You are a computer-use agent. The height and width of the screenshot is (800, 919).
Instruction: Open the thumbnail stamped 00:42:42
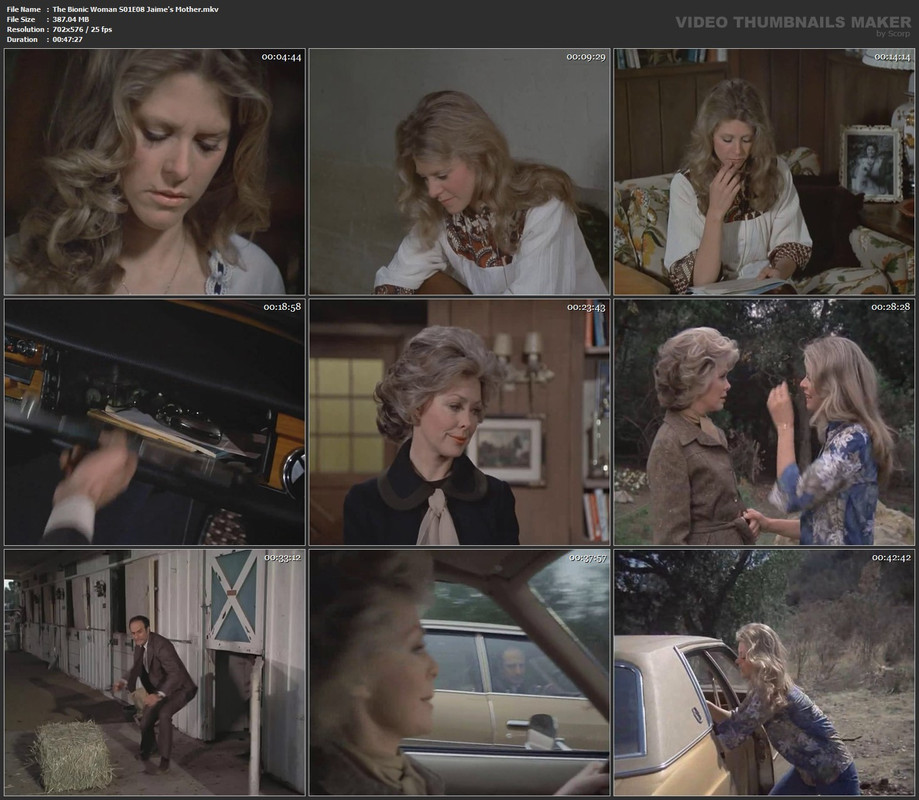tap(764, 672)
